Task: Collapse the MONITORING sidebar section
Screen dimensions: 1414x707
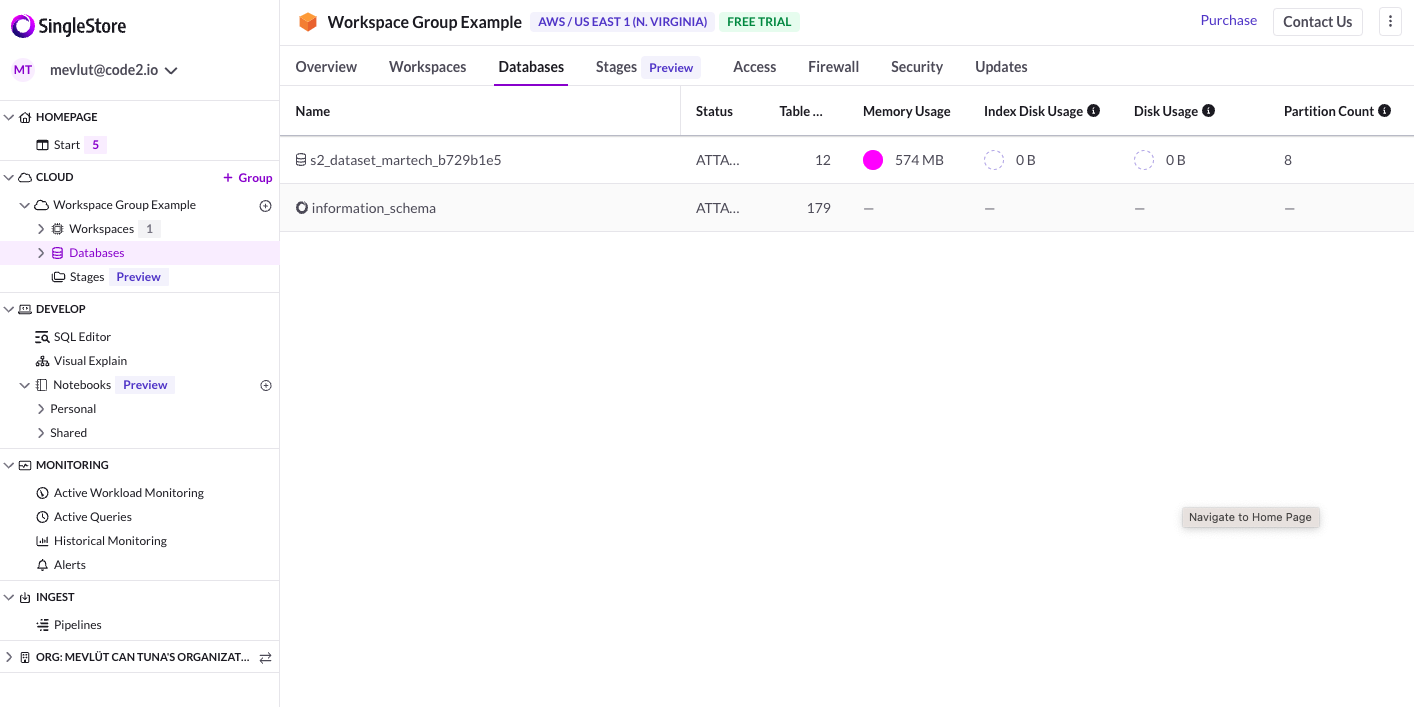Action: coord(9,465)
